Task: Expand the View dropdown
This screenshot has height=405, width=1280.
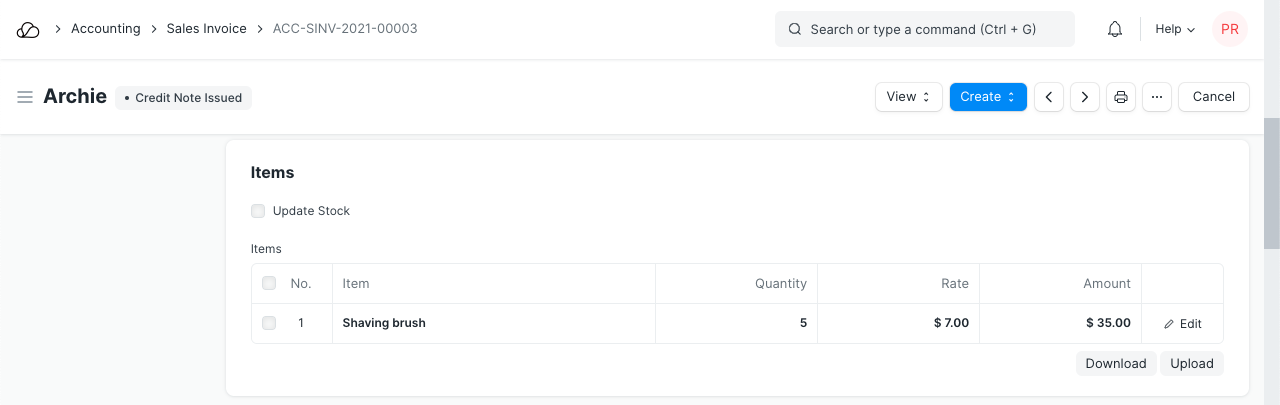Action: point(908,97)
